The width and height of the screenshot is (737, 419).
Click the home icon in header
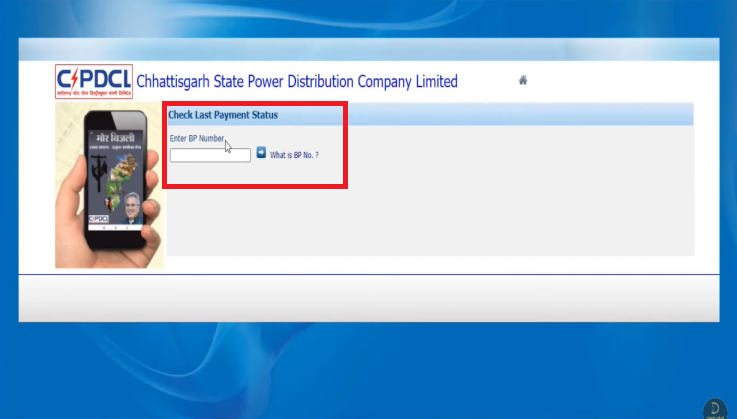pyautogui.click(x=523, y=80)
